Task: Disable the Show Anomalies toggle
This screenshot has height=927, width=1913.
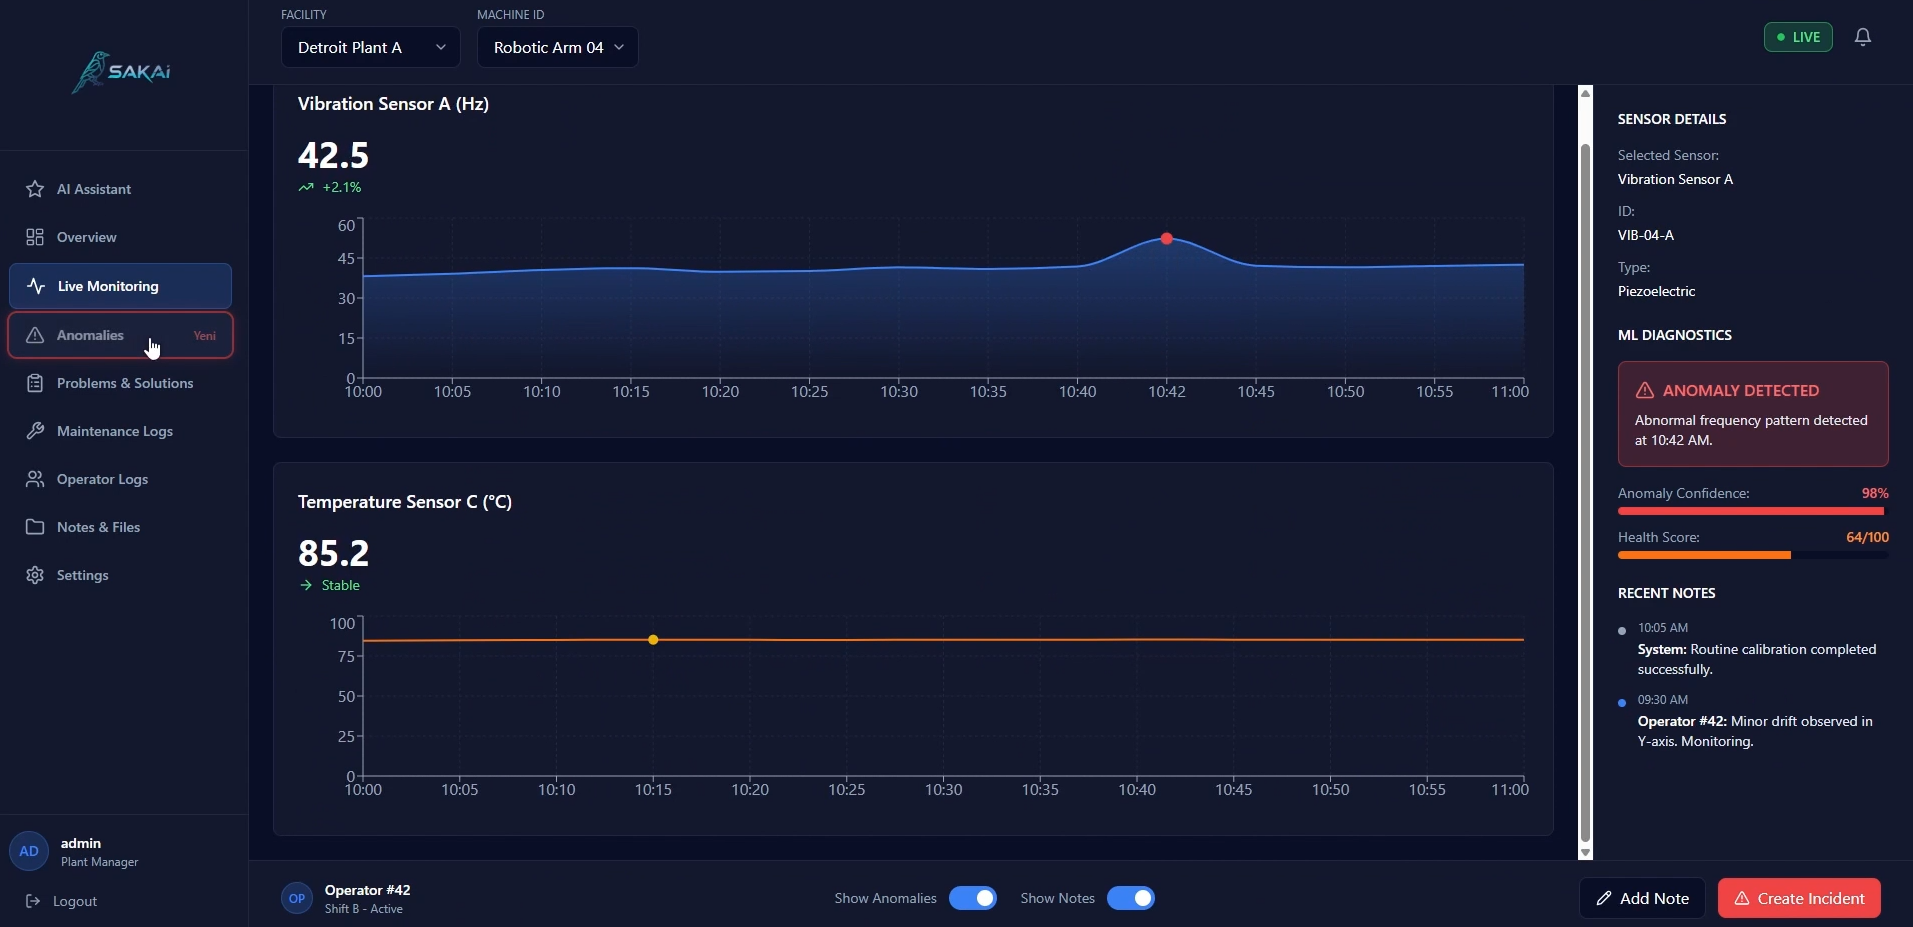Action: [x=972, y=898]
